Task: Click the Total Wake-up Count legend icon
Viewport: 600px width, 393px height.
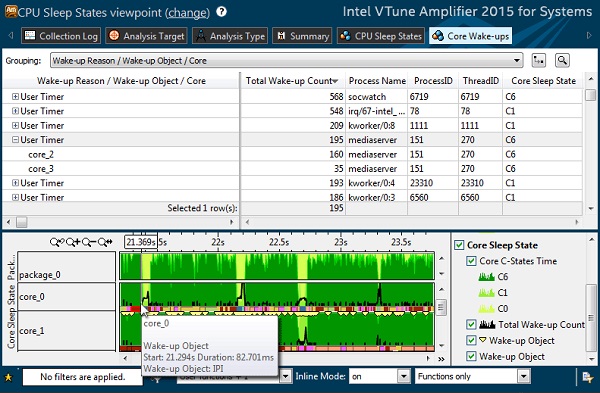Action: [487, 325]
